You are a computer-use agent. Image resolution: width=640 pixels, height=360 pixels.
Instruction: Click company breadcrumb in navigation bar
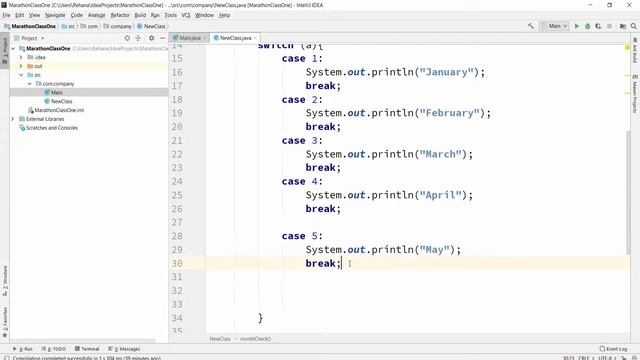(118, 26)
